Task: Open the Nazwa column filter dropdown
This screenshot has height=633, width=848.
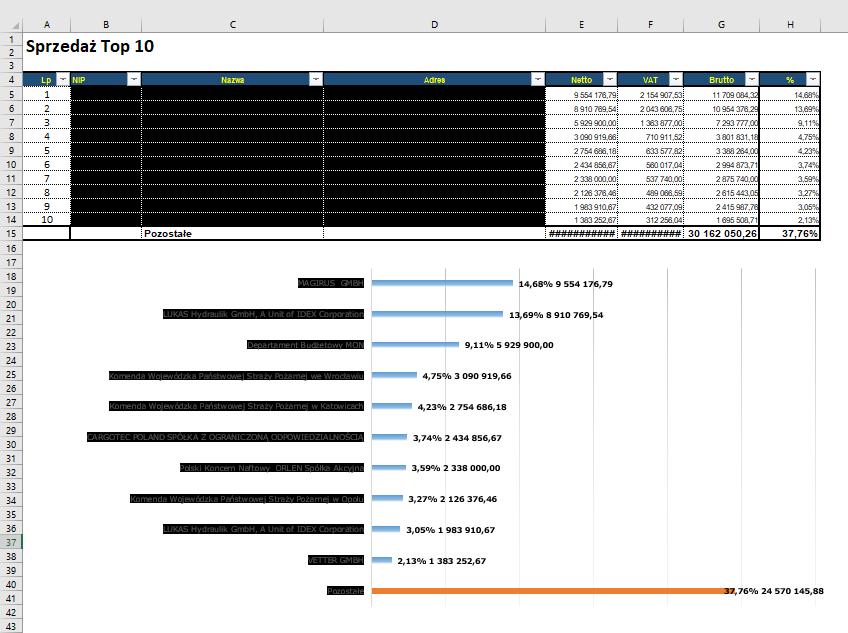Action: click(x=316, y=80)
